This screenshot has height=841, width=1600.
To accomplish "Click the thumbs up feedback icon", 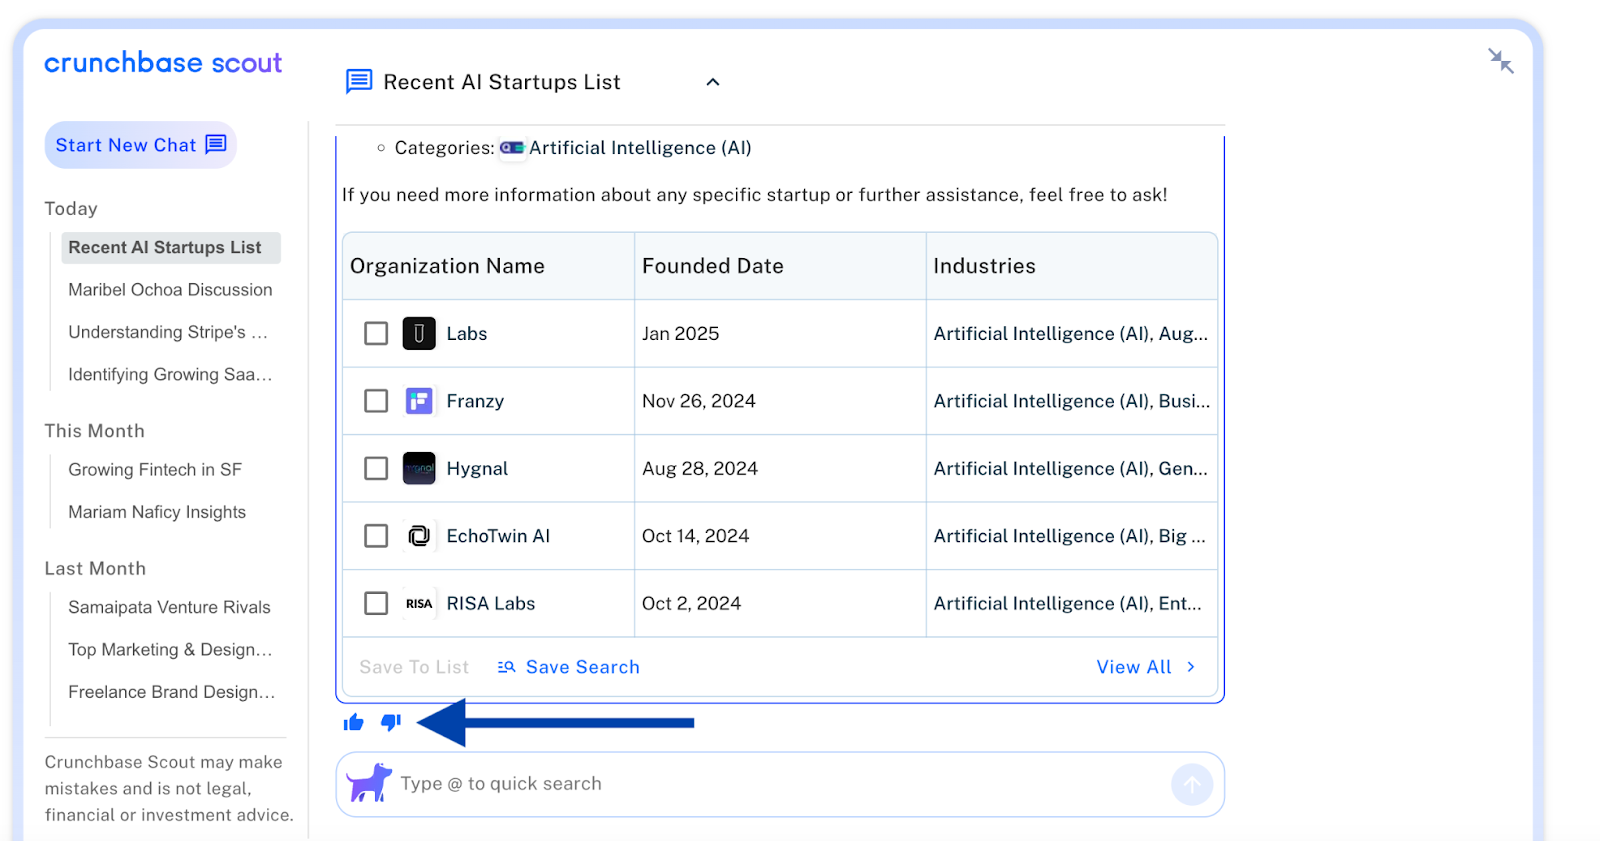I will tap(354, 722).
